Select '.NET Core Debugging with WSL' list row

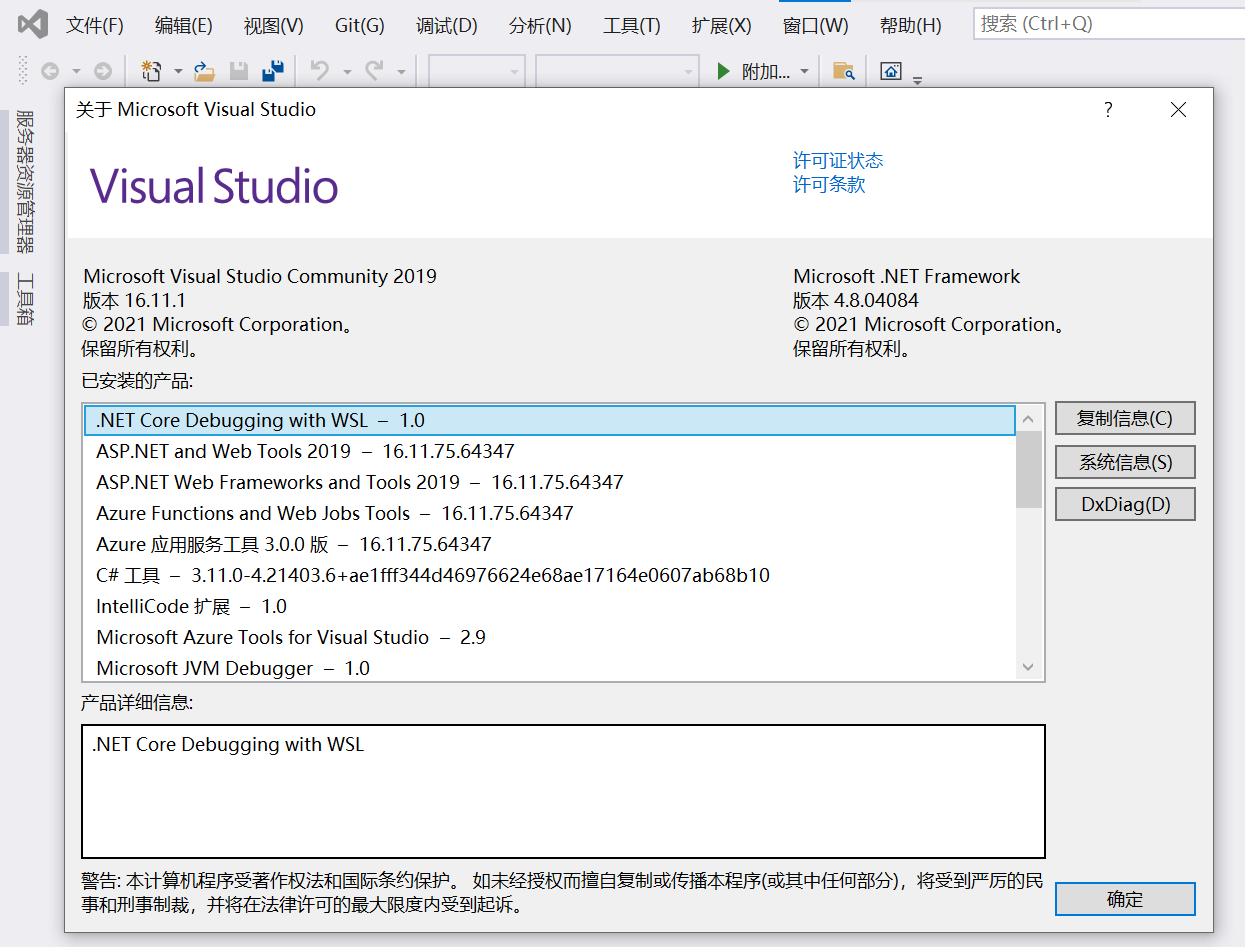point(549,420)
